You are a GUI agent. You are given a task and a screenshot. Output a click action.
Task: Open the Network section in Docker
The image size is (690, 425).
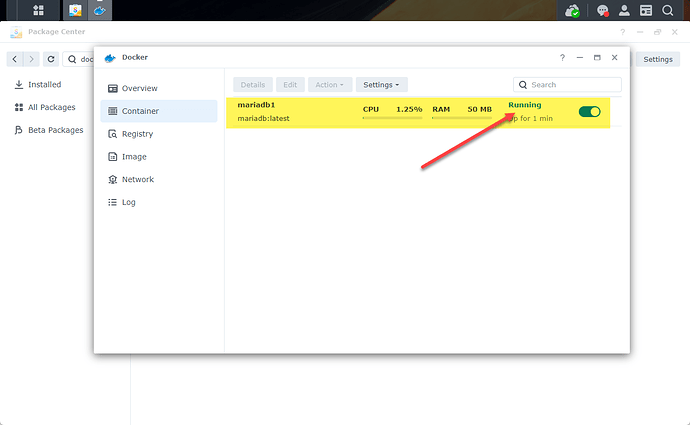click(159, 180)
